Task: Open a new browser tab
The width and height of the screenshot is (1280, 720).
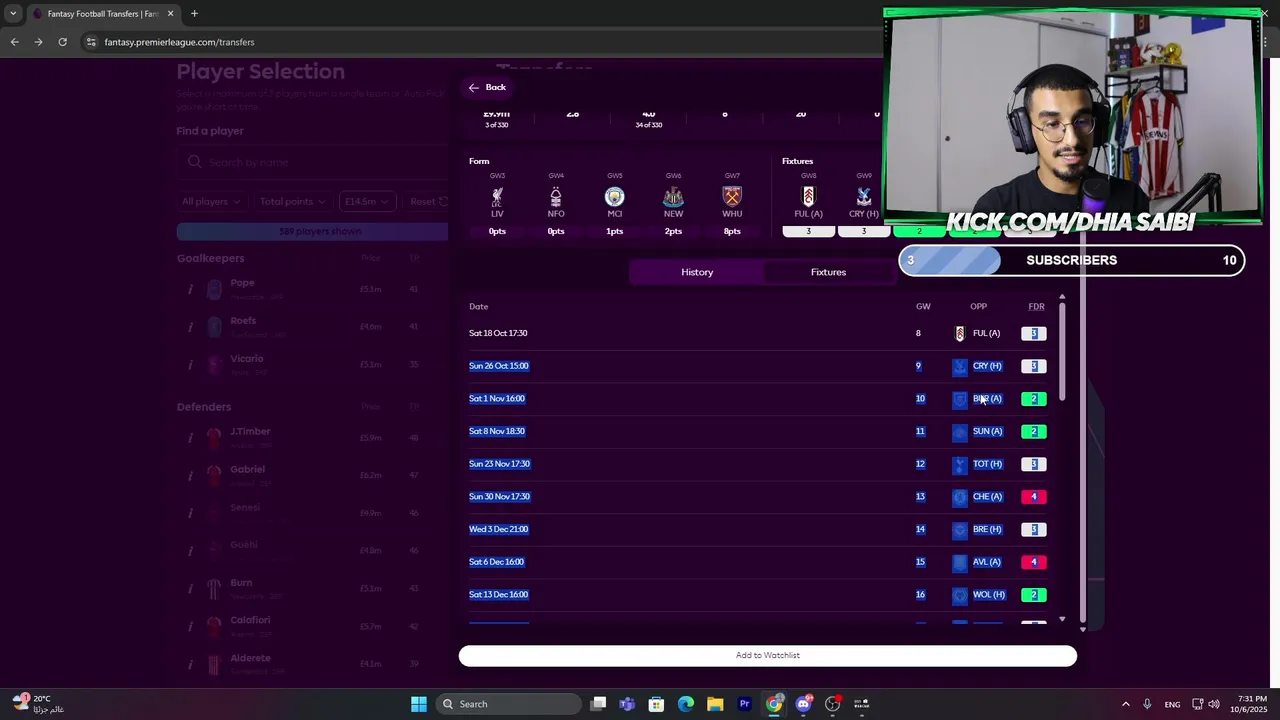Action: point(194,14)
